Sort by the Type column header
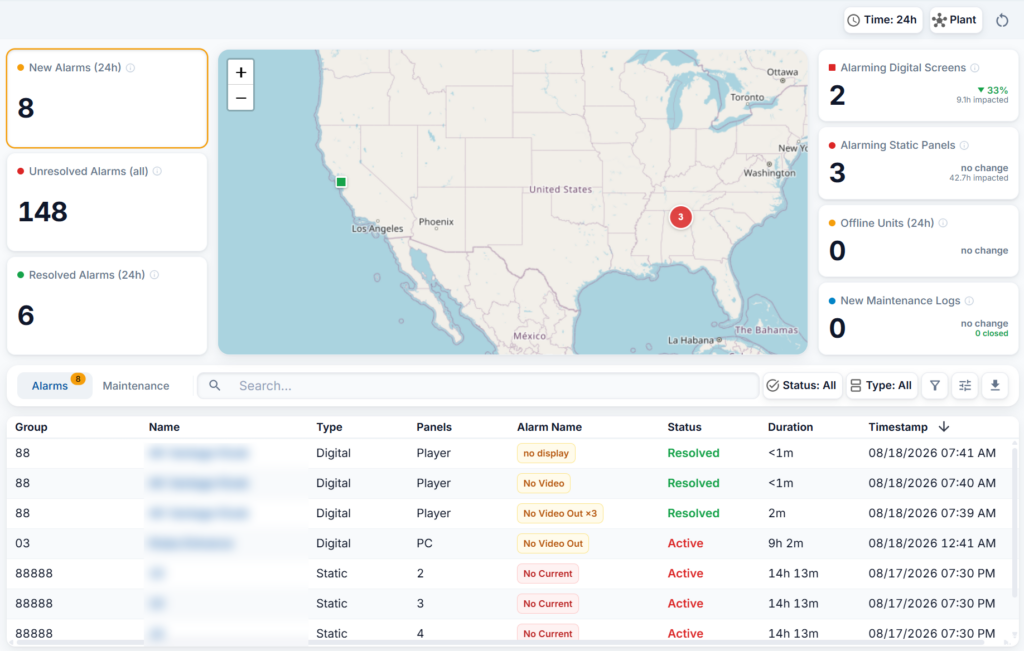The width and height of the screenshot is (1024, 651). click(329, 427)
